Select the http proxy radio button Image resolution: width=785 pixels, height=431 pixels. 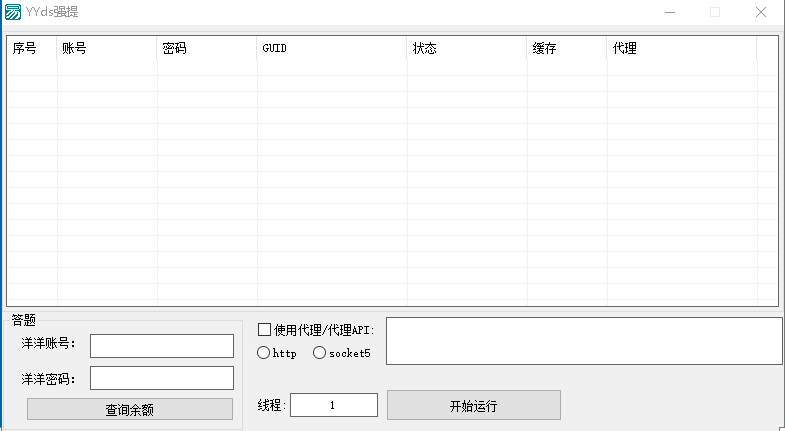(264, 353)
